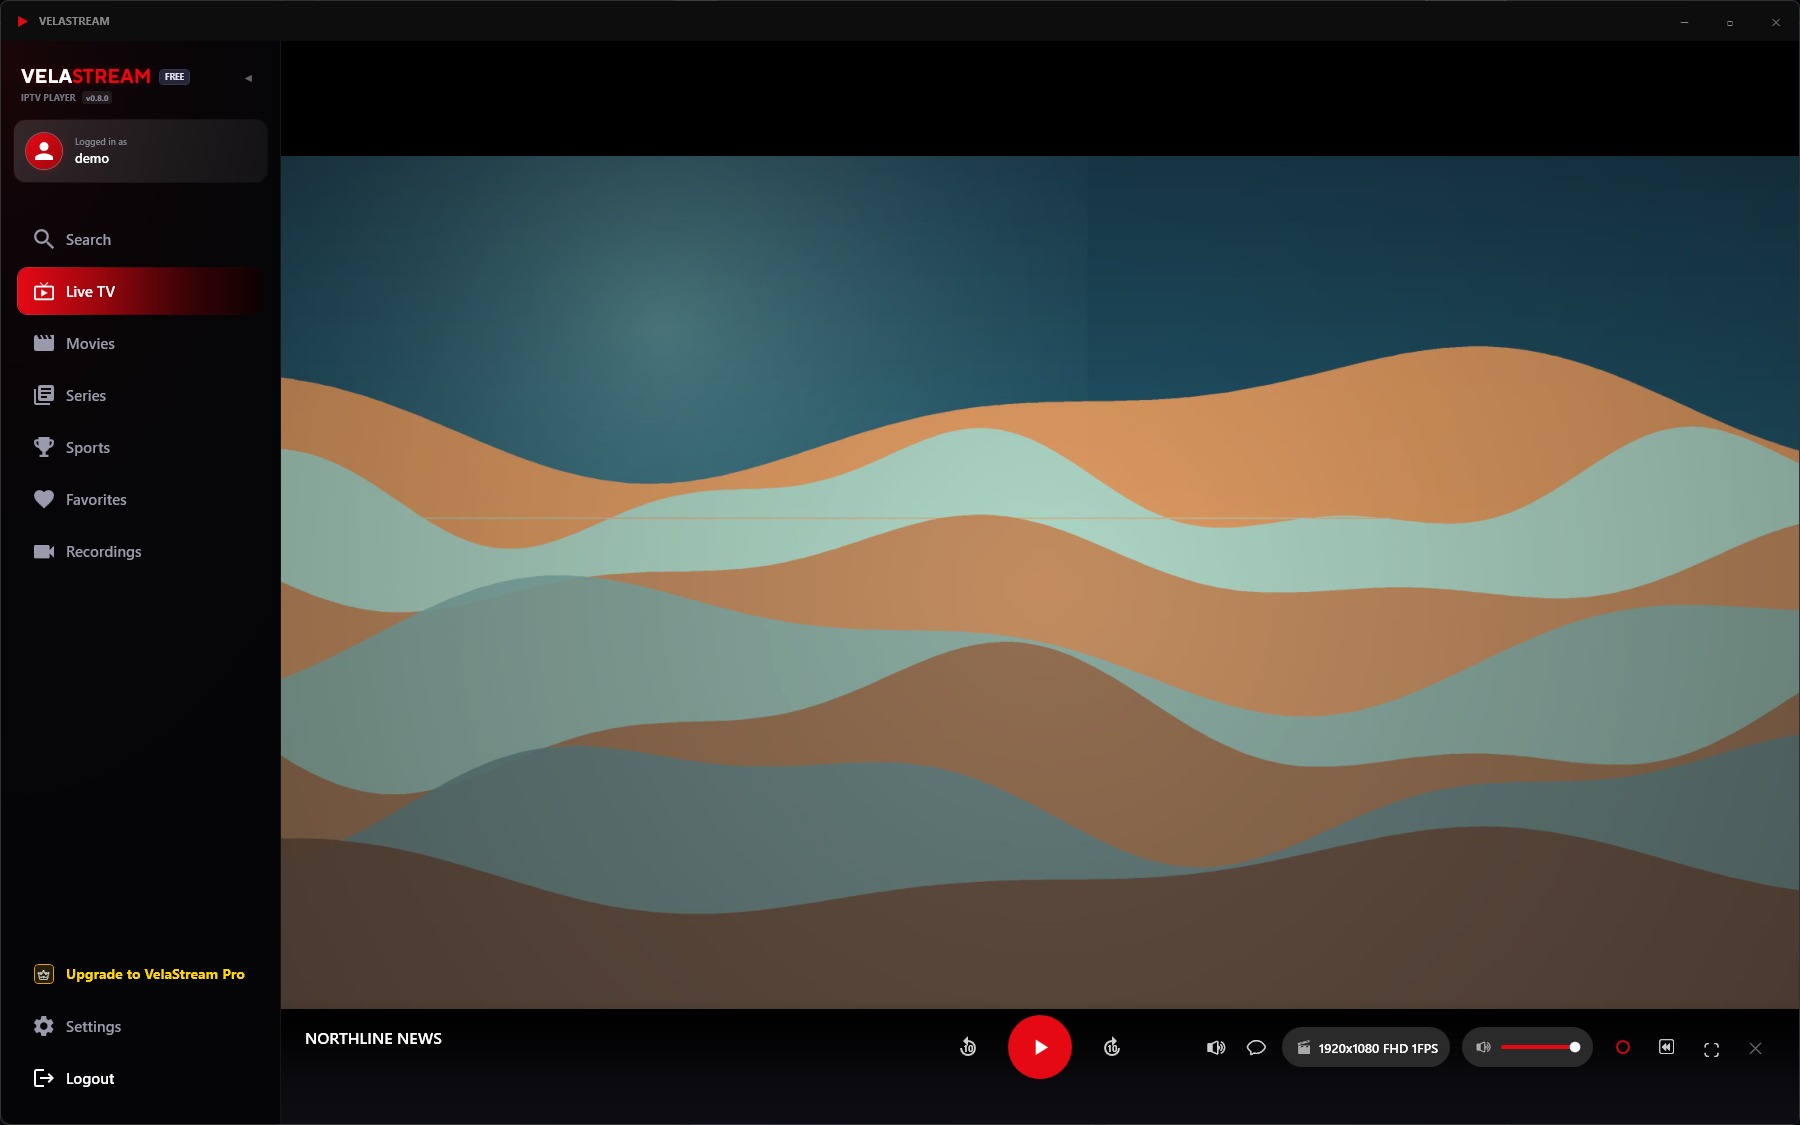This screenshot has height=1125, width=1800.
Task: Click the previous channel icon
Action: coord(1666,1047)
